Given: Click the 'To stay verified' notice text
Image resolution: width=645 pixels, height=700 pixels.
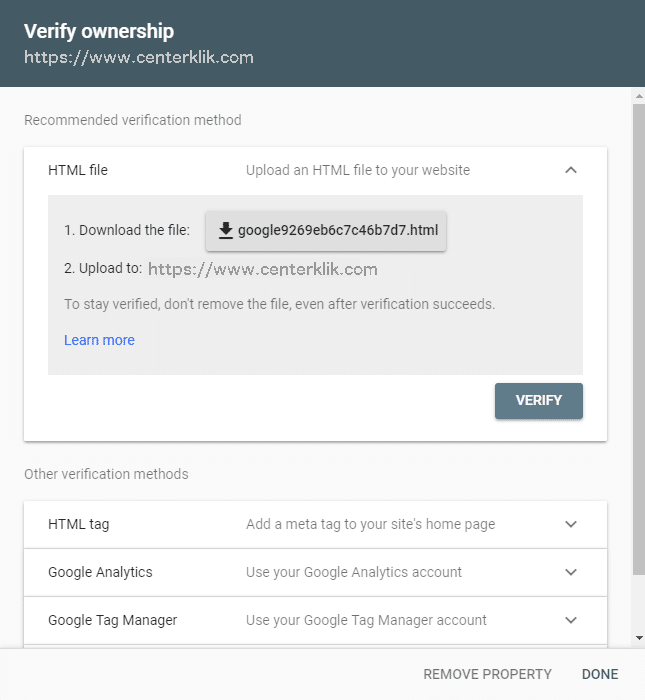Looking at the screenshot, I should pos(279,304).
